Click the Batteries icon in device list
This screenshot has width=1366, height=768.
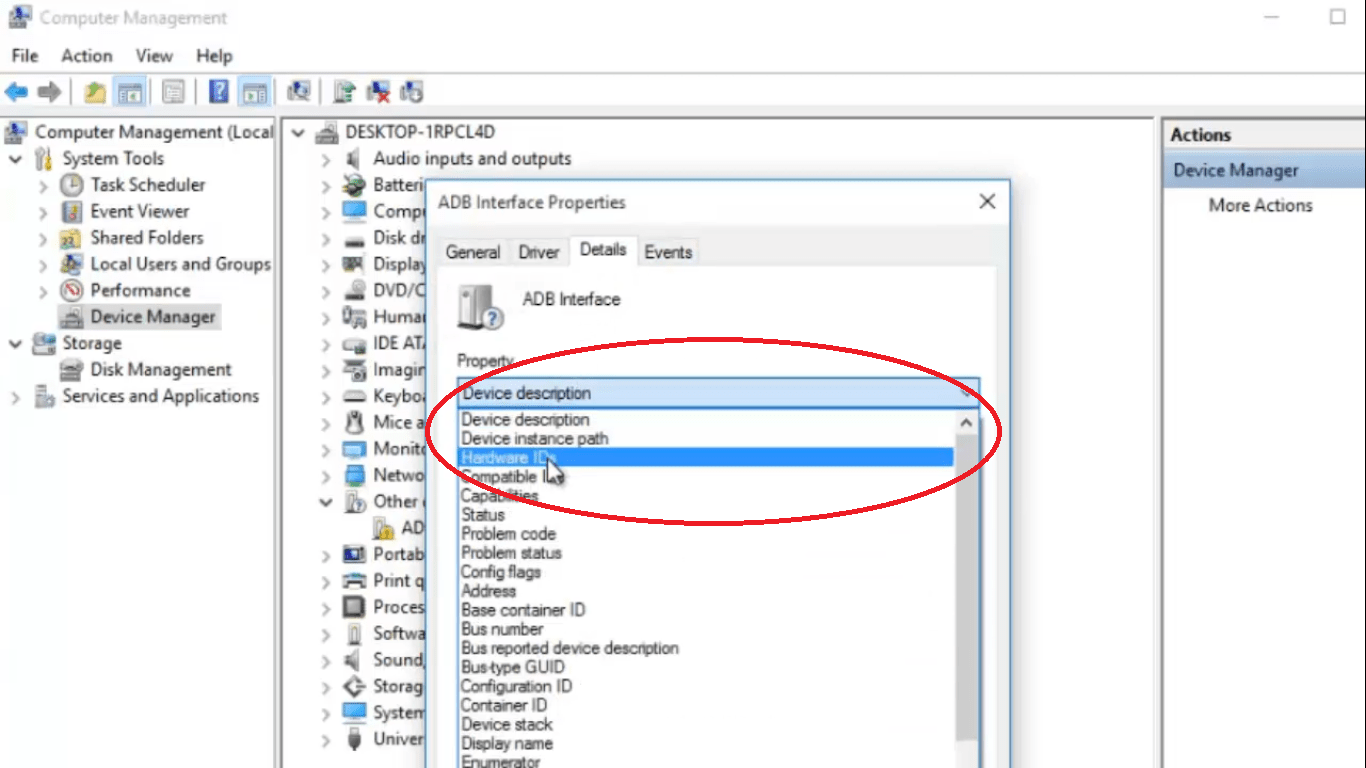tap(354, 185)
